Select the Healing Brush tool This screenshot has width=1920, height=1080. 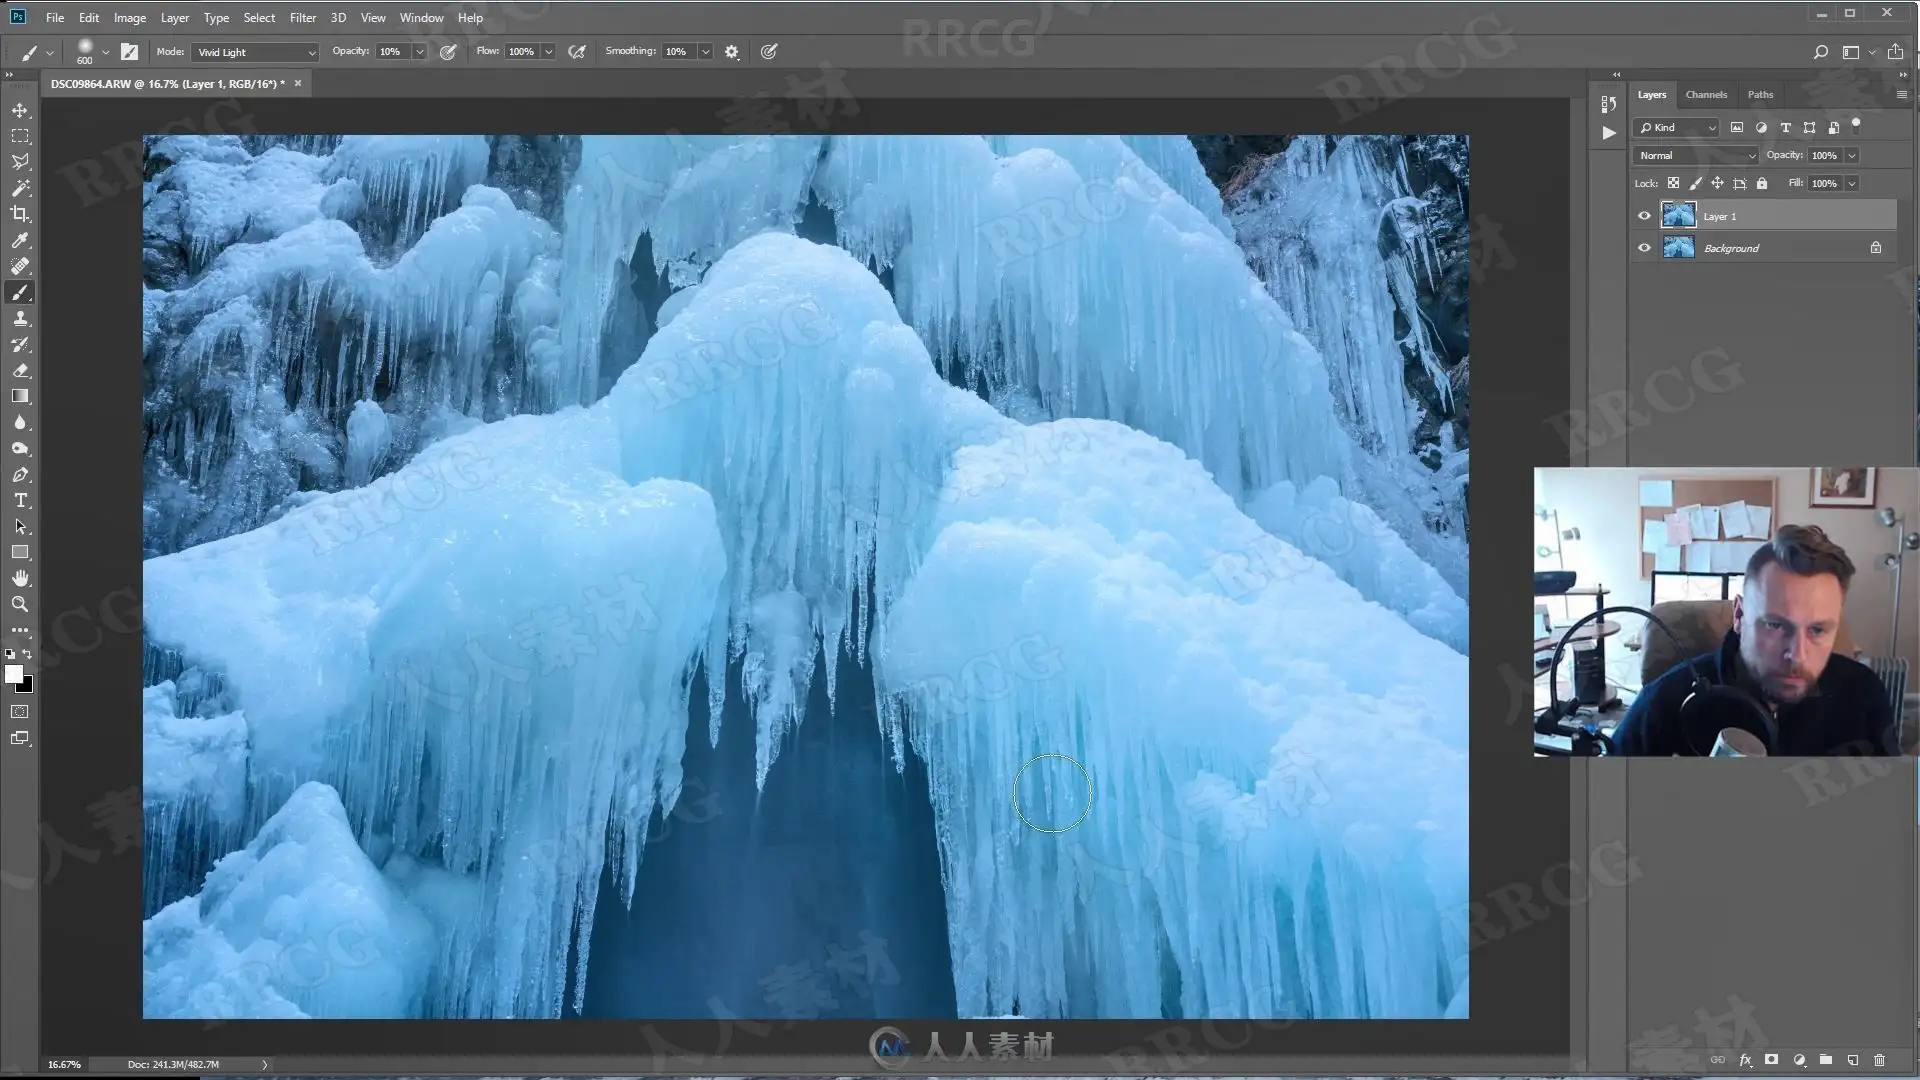click(x=20, y=266)
